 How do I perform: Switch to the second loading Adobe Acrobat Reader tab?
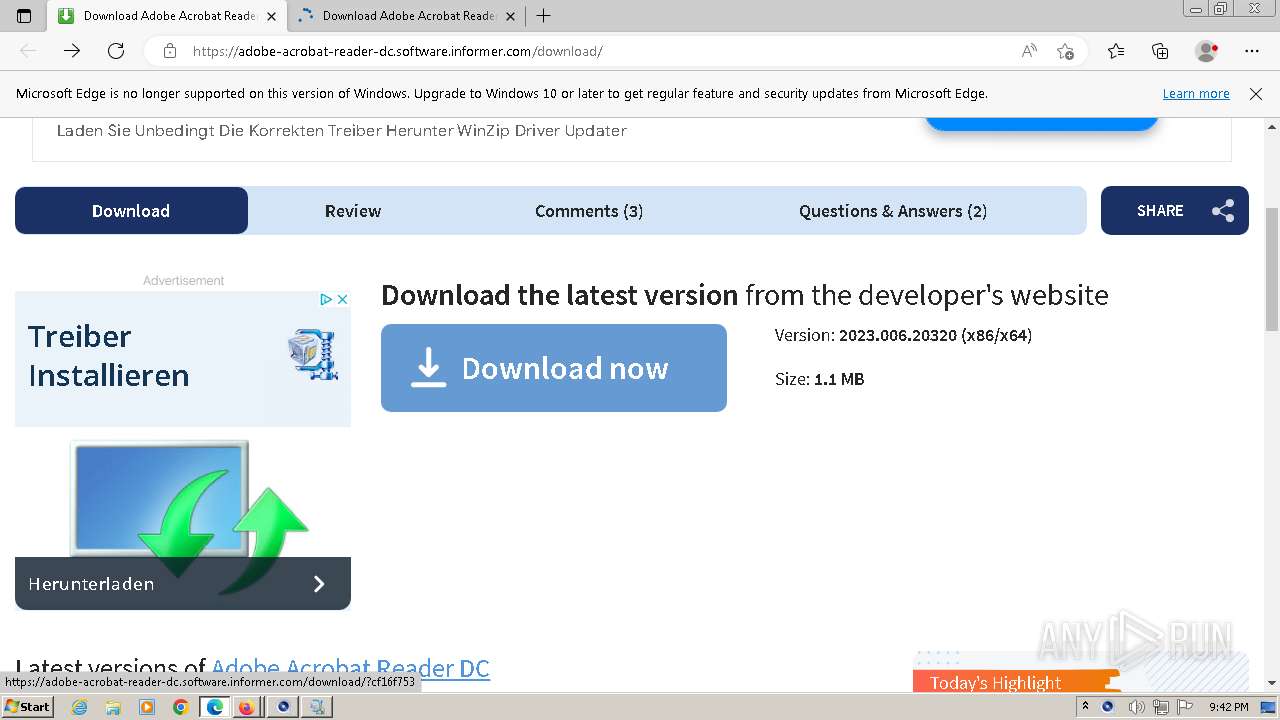pos(408,16)
